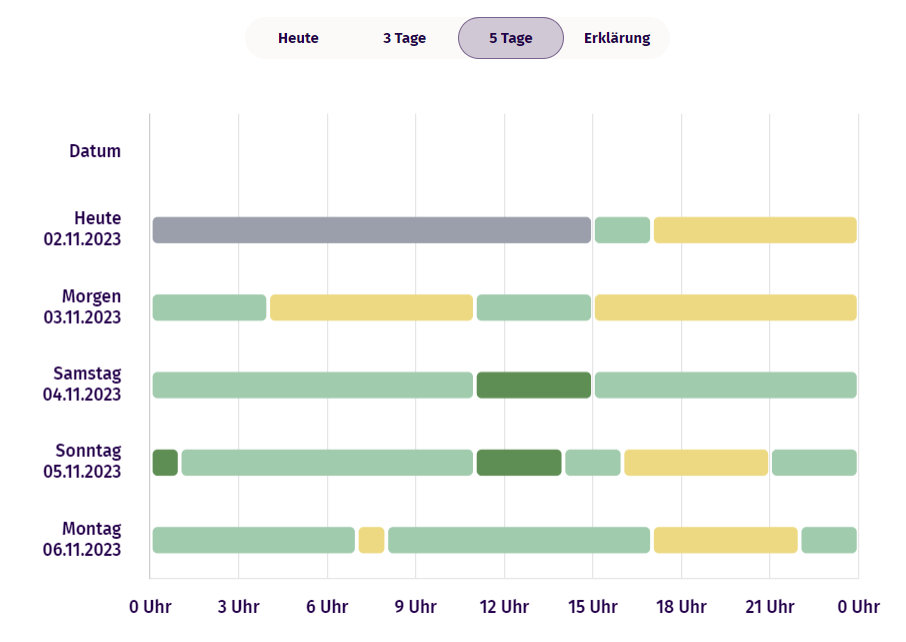
Task: Switch to the Heute tab
Action: tap(298, 38)
